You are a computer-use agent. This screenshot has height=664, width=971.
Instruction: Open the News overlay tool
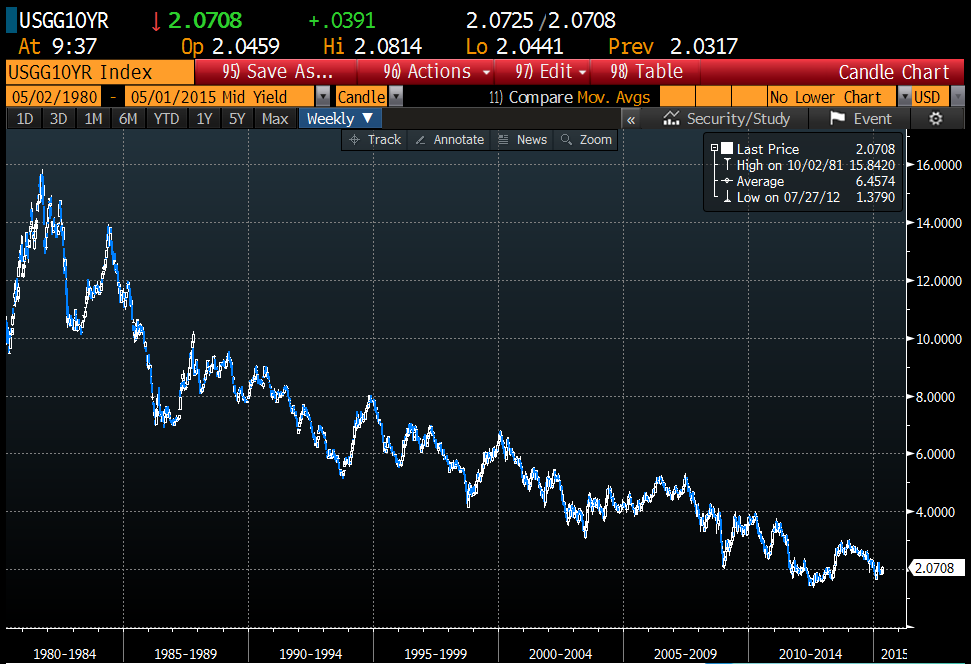(x=522, y=140)
